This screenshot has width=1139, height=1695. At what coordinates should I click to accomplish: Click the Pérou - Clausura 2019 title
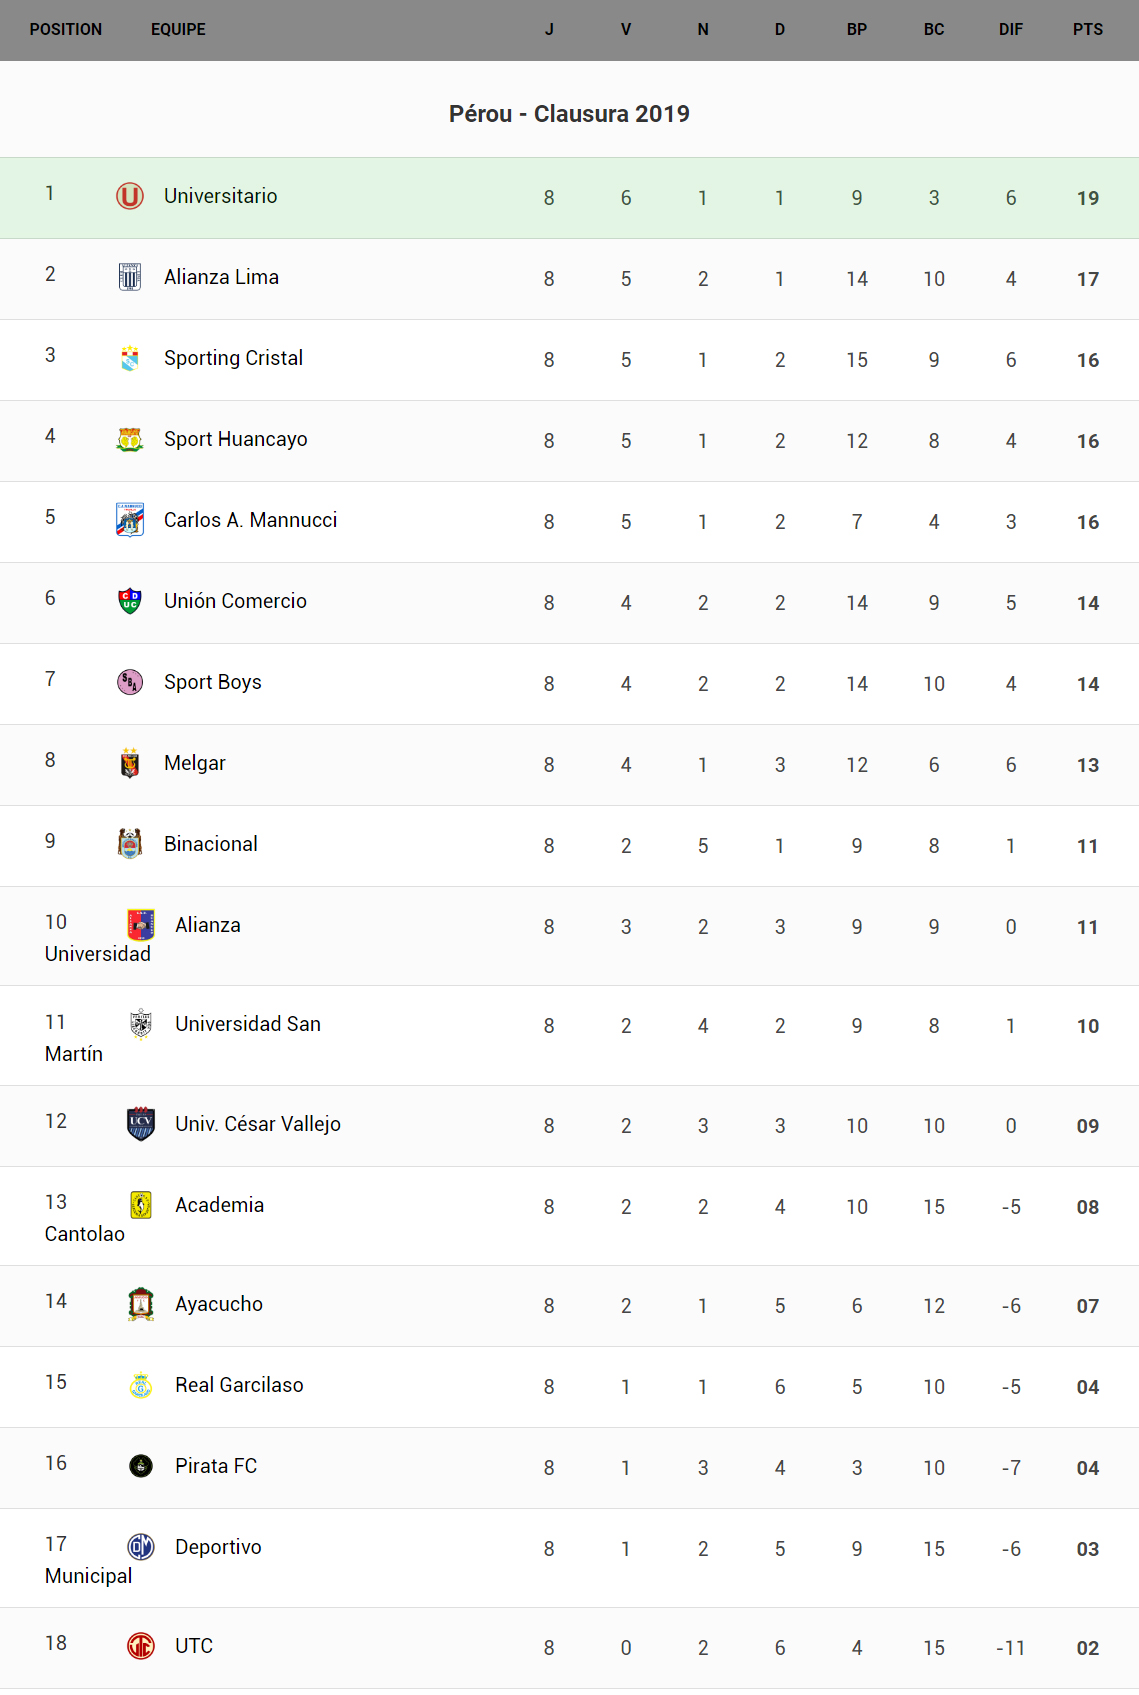click(569, 114)
